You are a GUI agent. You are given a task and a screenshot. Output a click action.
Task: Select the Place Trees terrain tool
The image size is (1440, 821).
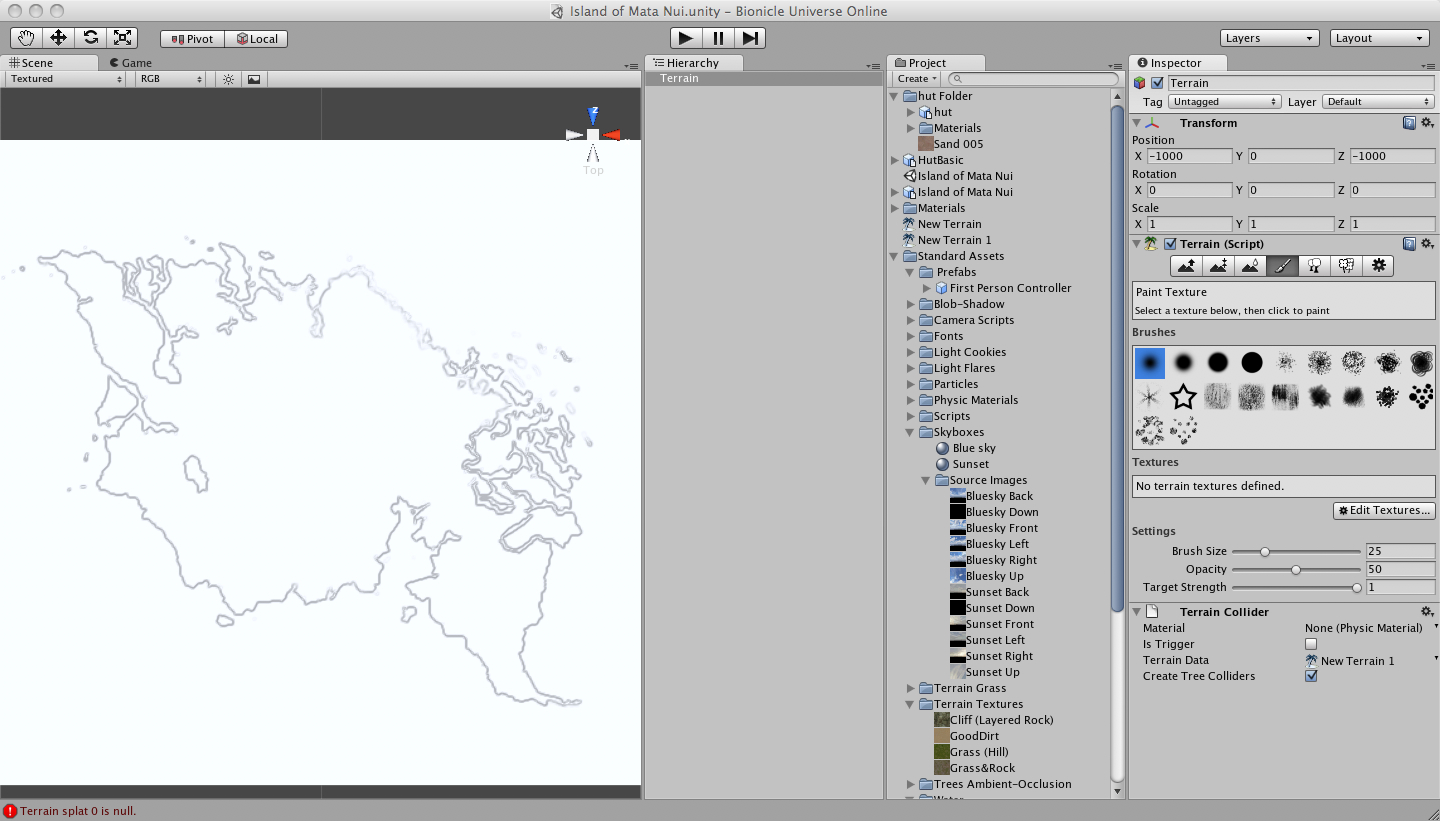[1314, 266]
